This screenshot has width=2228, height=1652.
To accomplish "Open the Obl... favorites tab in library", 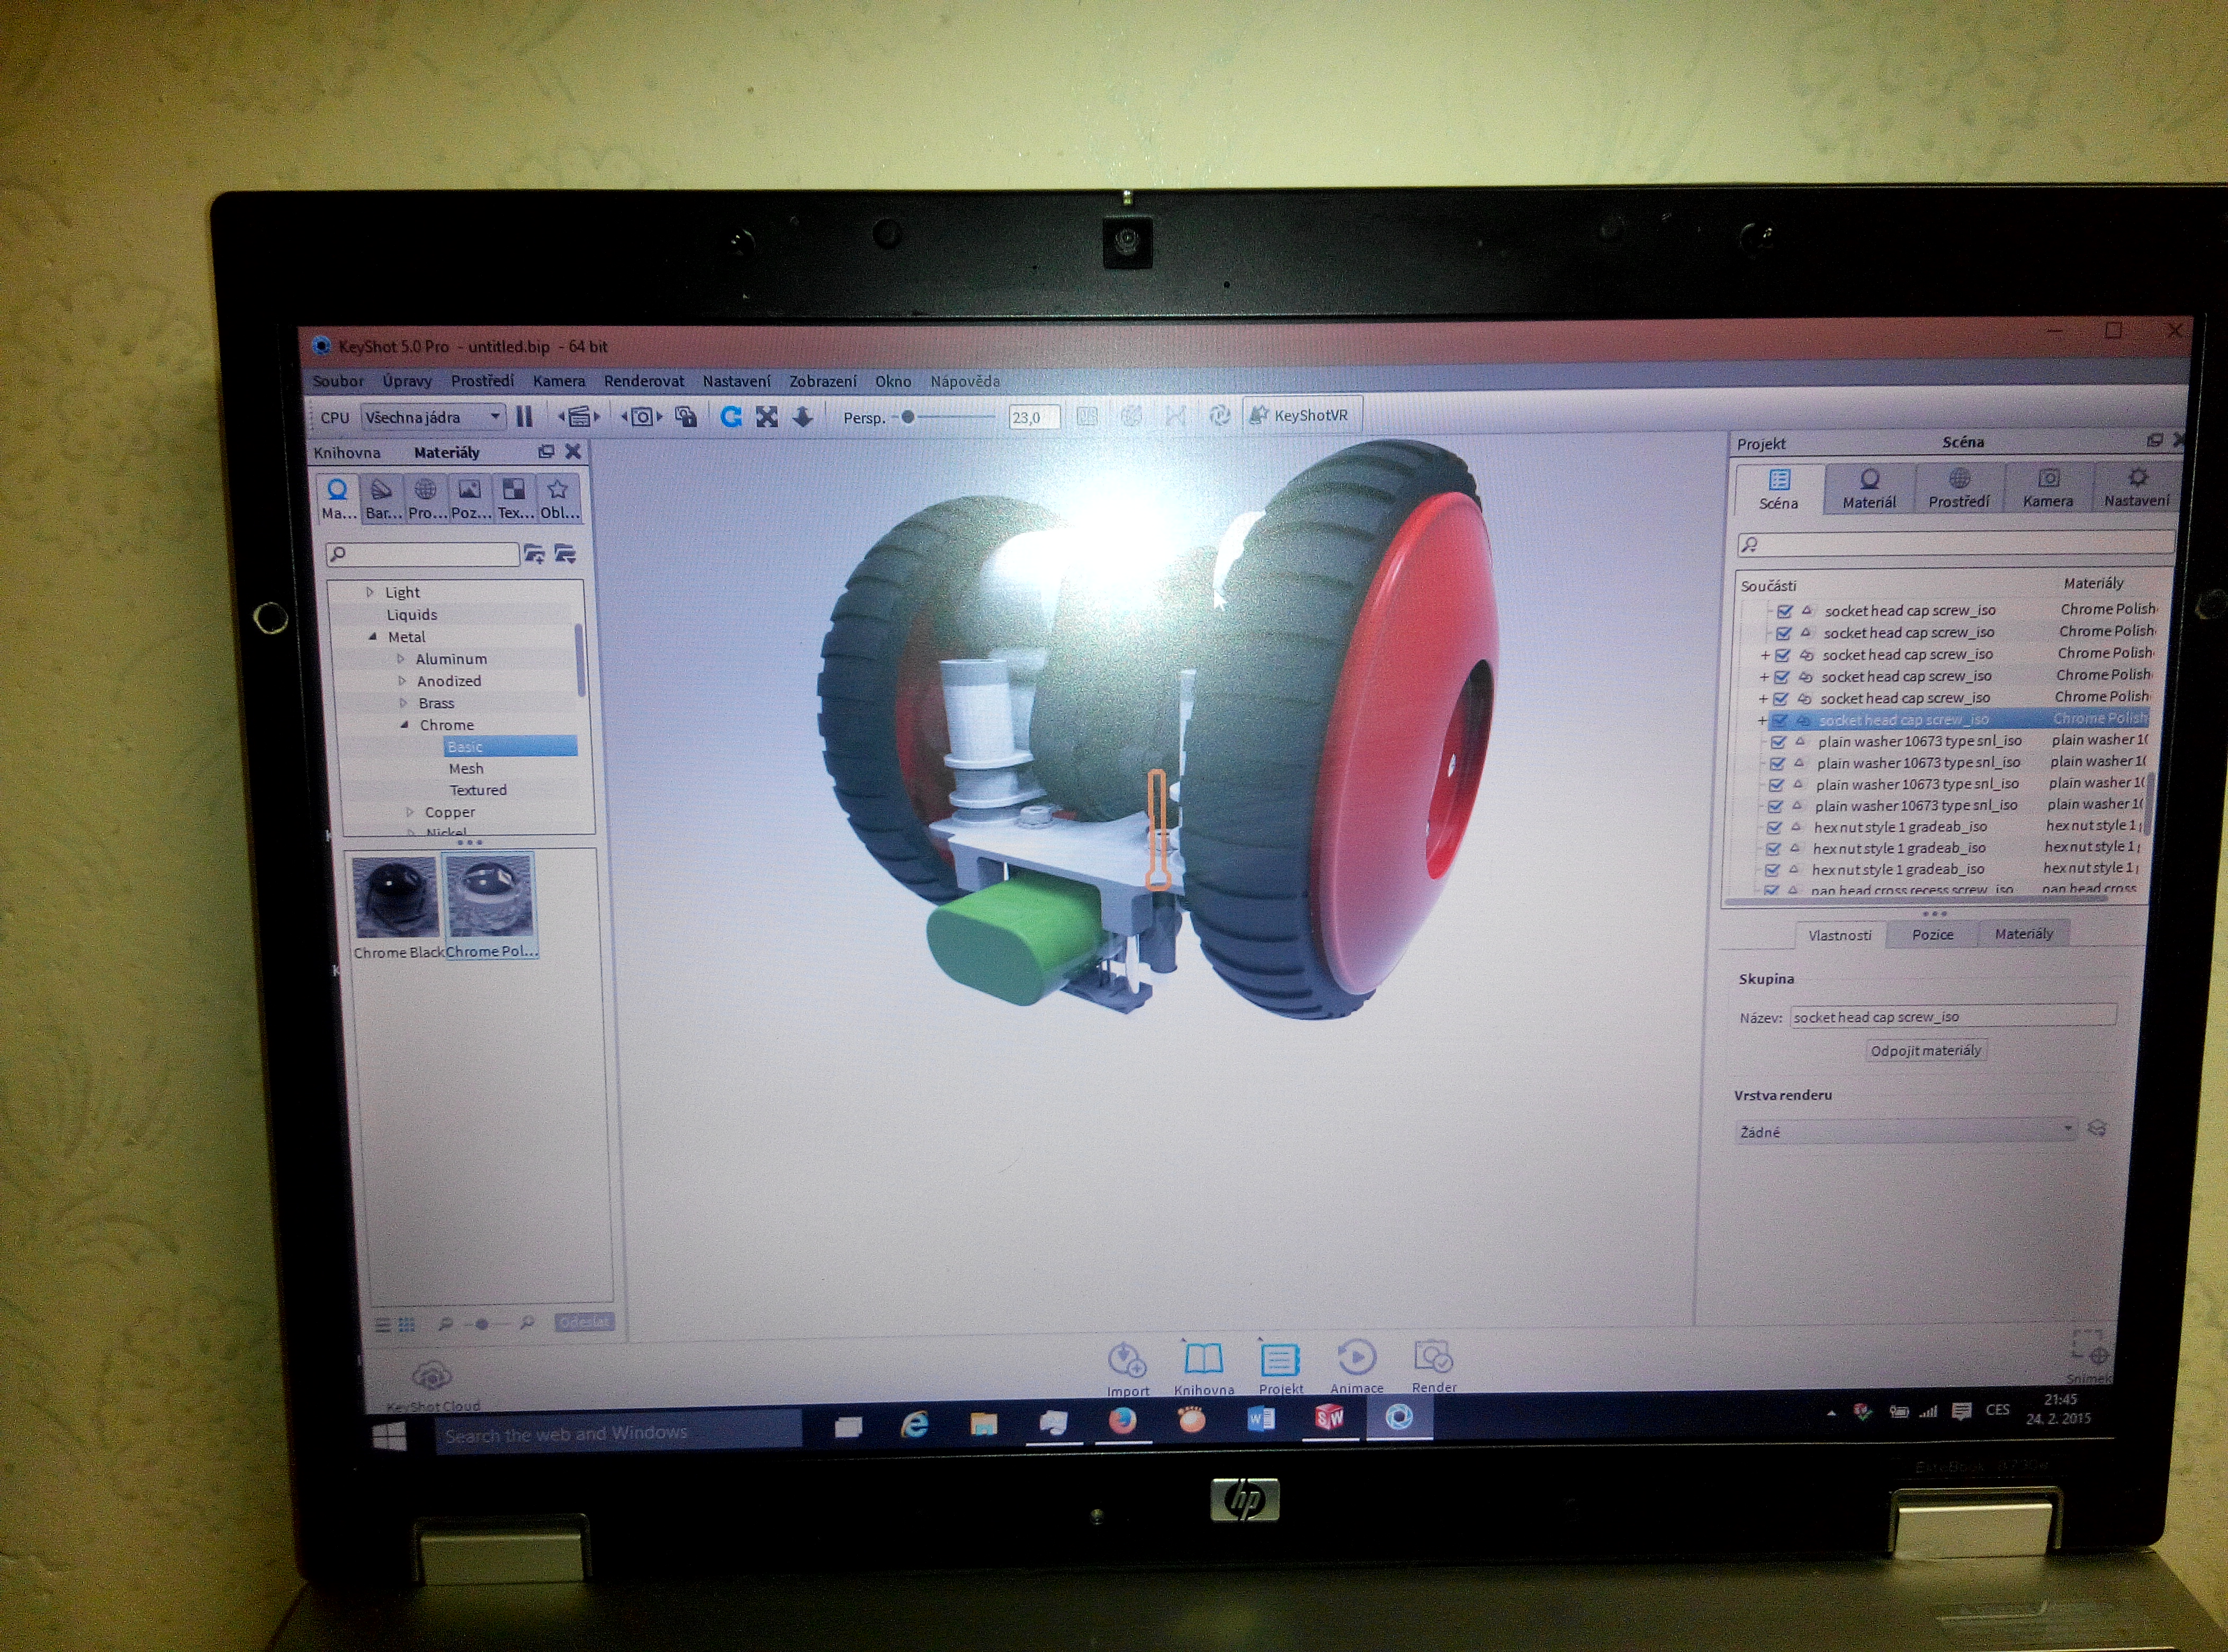I will 558,498.
